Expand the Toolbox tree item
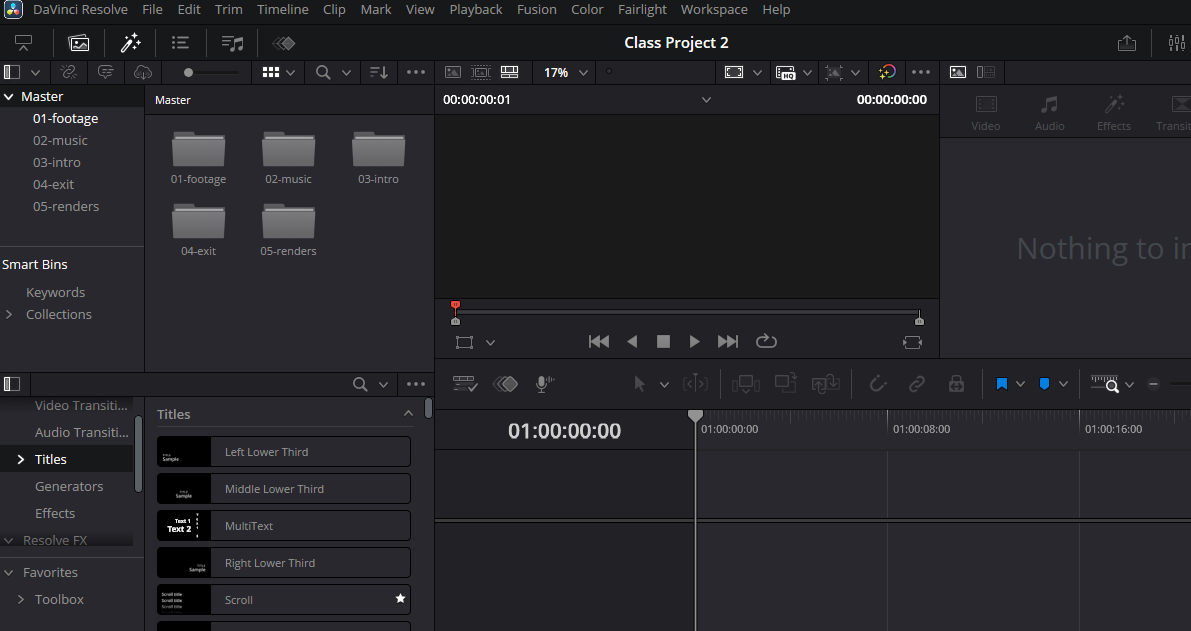Image resolution: width=1191 pixels, height=631 pixels. [21, 599]
